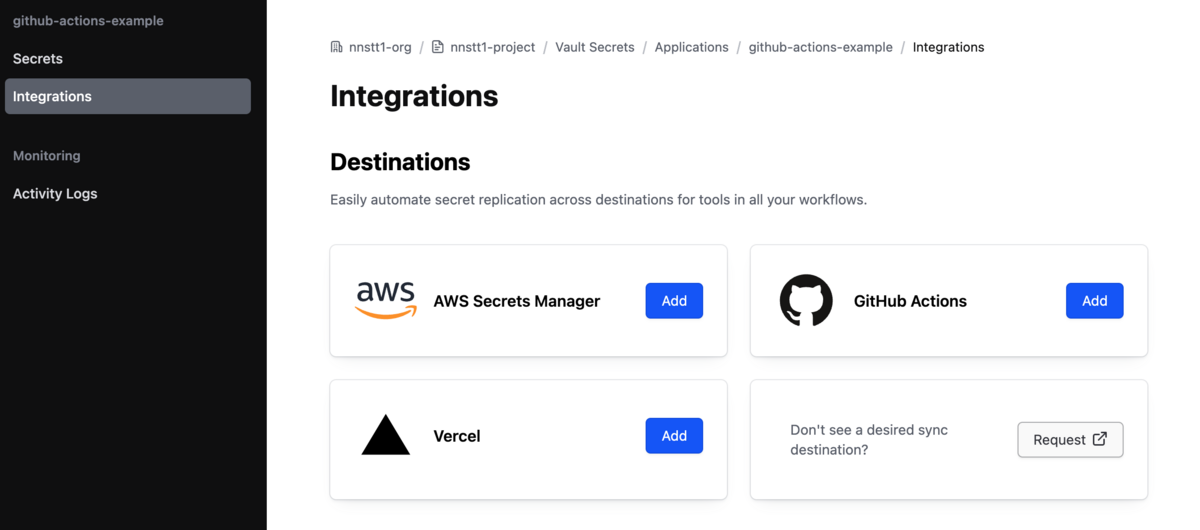Image resolution: width=1200 pixels, height=530 pixels.
Task: Click the secret replication description text
Action: click(x=598, y=200)
